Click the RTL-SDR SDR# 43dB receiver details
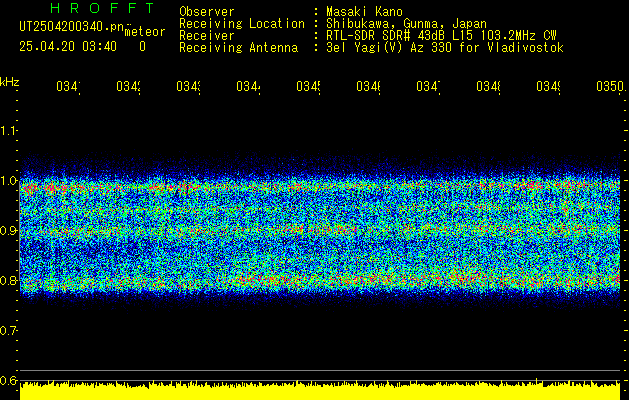Screen dimensions: 629x400 pos(441,36)
